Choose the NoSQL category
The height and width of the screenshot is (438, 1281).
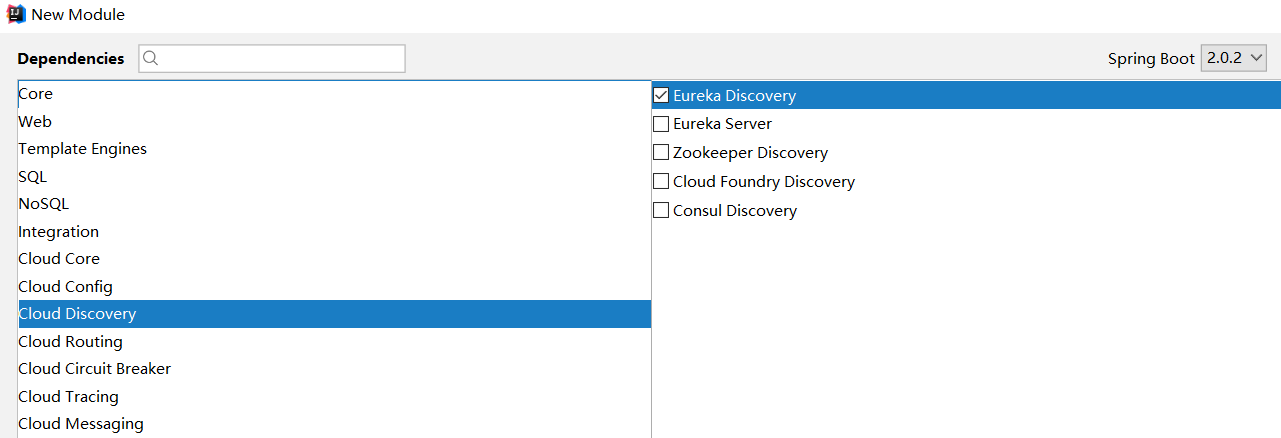point(42,204)
